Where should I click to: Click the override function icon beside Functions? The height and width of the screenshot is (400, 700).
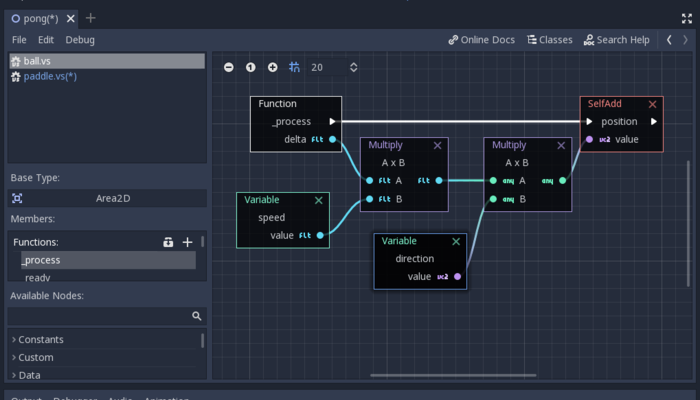(x=169, y=242)
